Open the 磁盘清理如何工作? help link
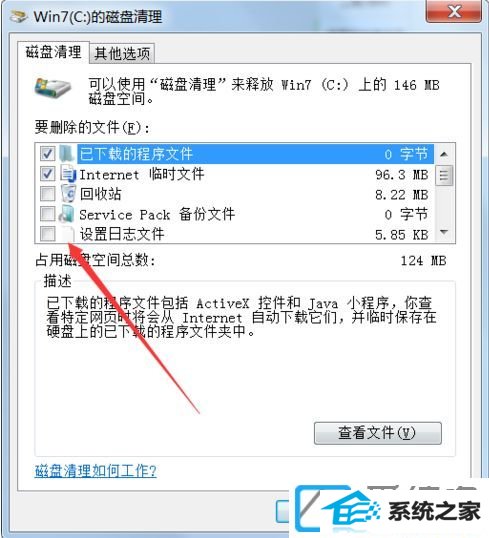Screen dimensions: 489x538 click(96, 471)
